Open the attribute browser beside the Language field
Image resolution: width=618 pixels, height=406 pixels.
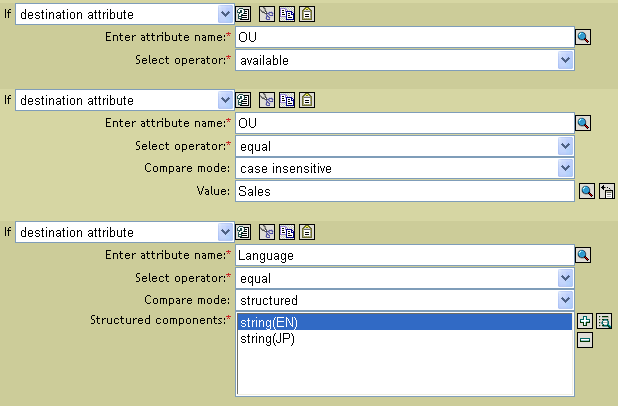[x=584, y=255]
